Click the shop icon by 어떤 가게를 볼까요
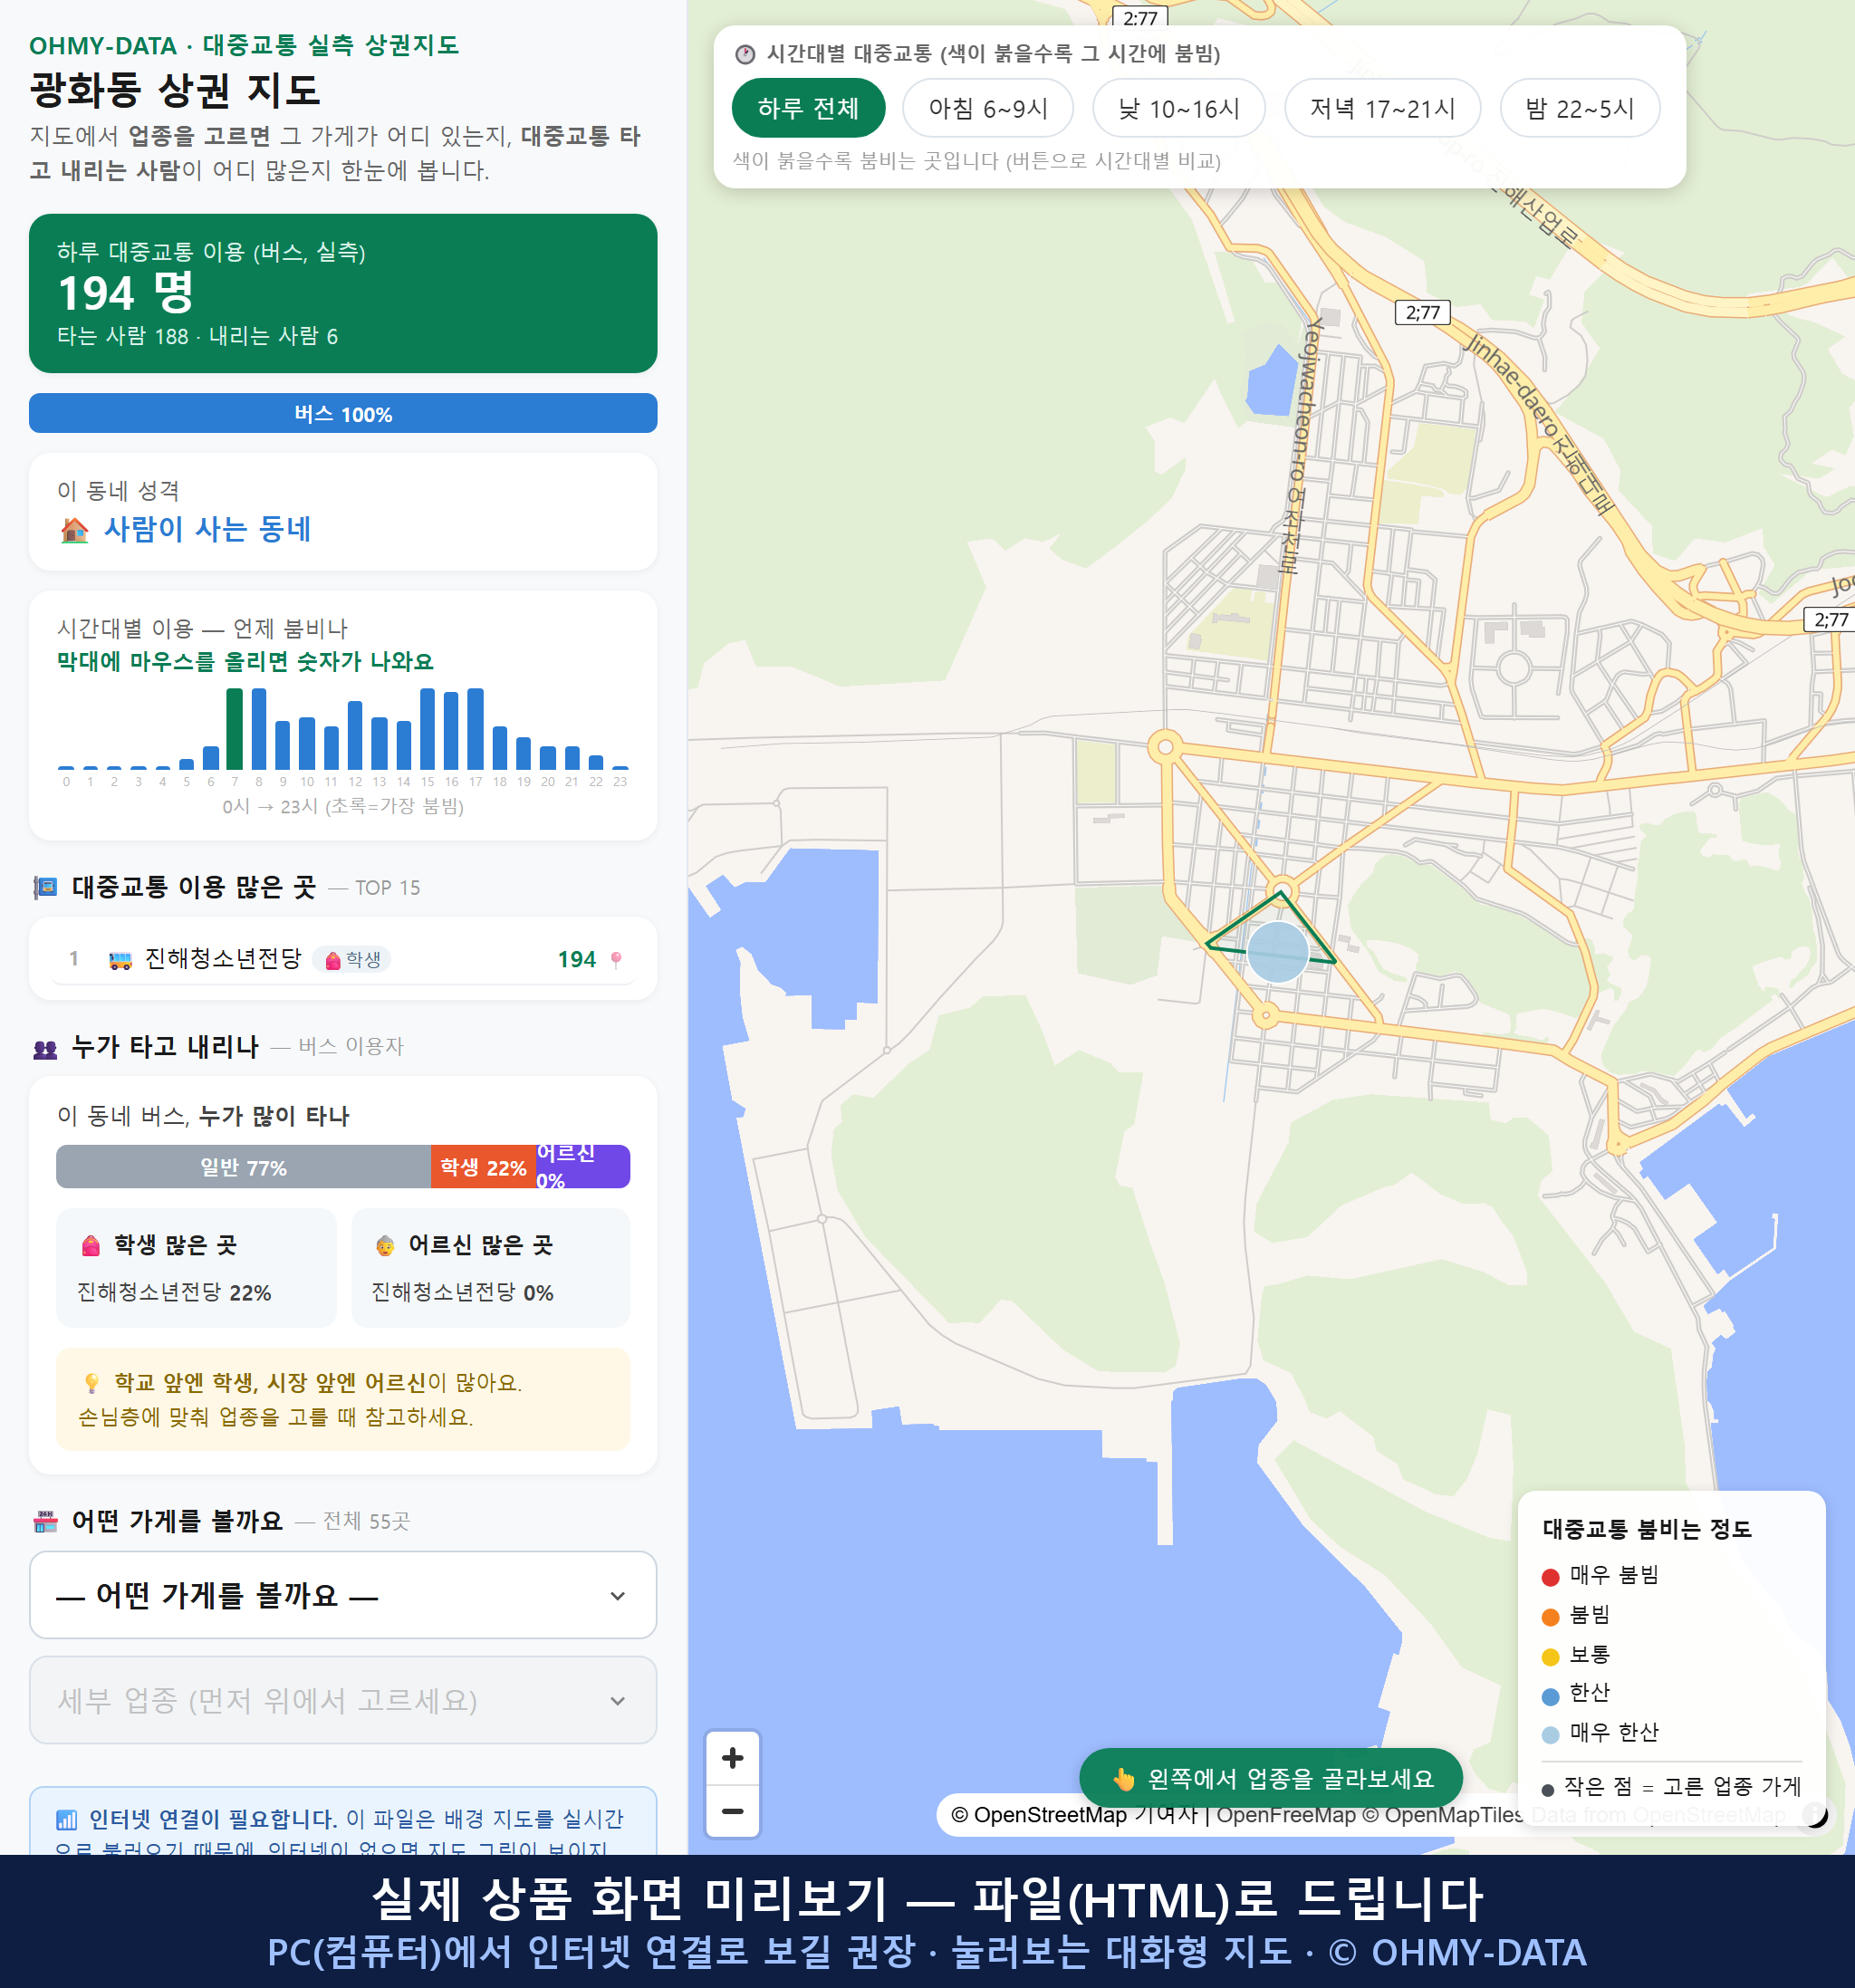Screen dimensions: 1855x1988 tap(46, 1522)
